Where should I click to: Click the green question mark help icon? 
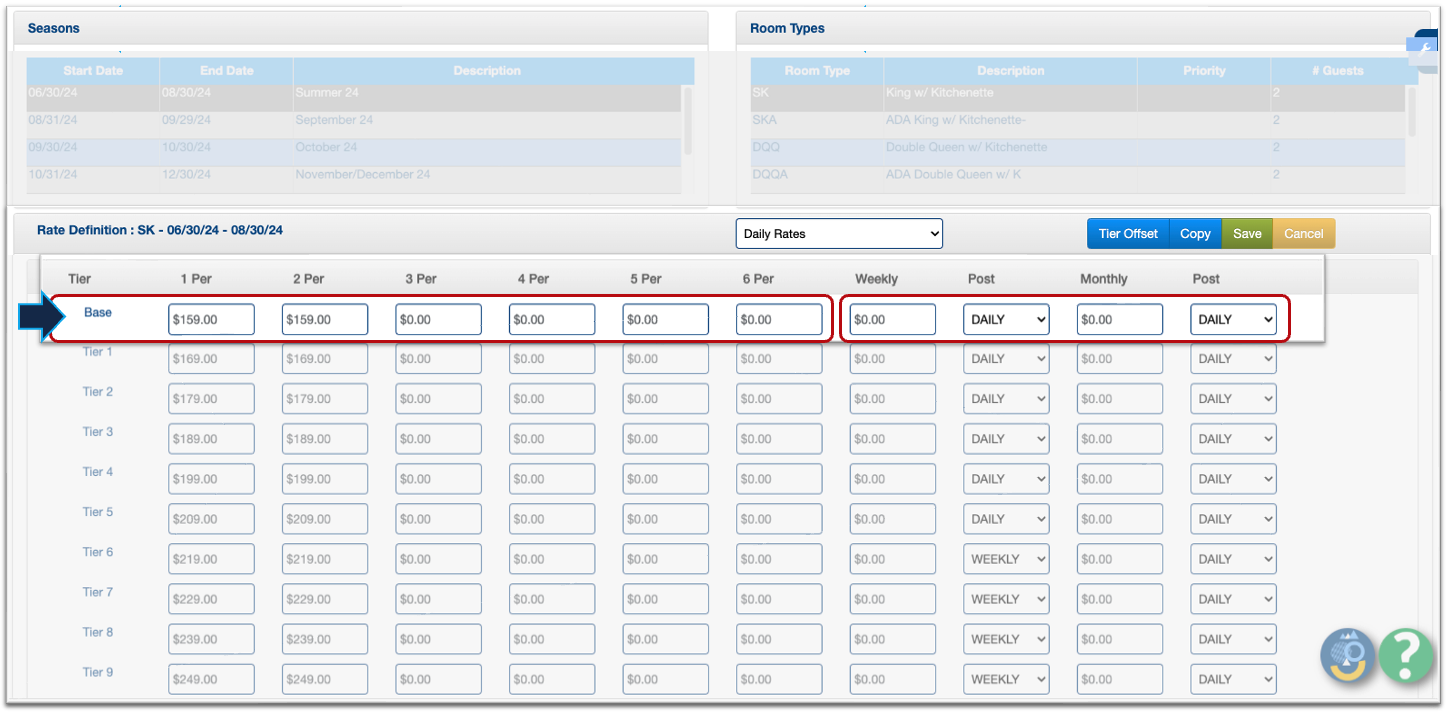pyautogui.click(x=1406, y=655)
